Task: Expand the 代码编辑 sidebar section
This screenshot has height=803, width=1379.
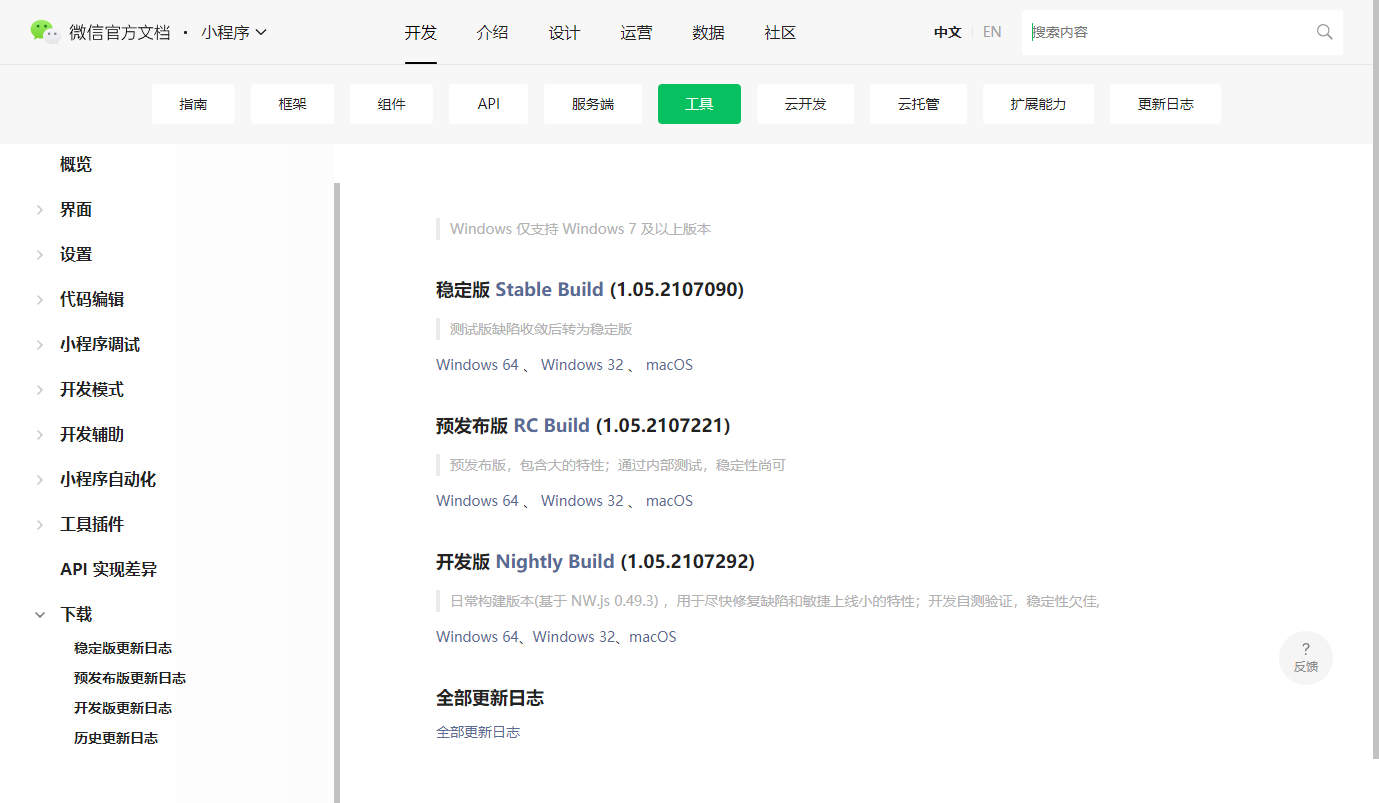Action: [x=40, y=300]
